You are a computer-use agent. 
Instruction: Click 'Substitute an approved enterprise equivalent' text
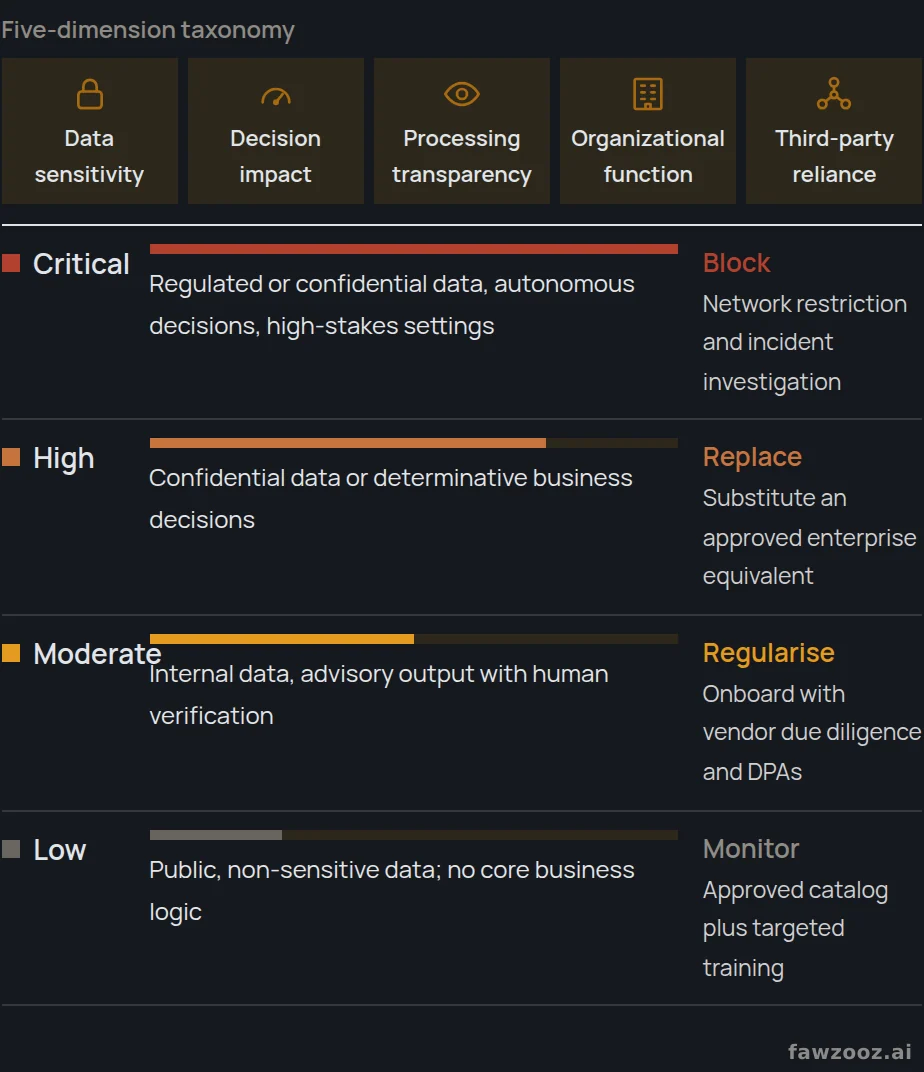click(x=809, y=537)
